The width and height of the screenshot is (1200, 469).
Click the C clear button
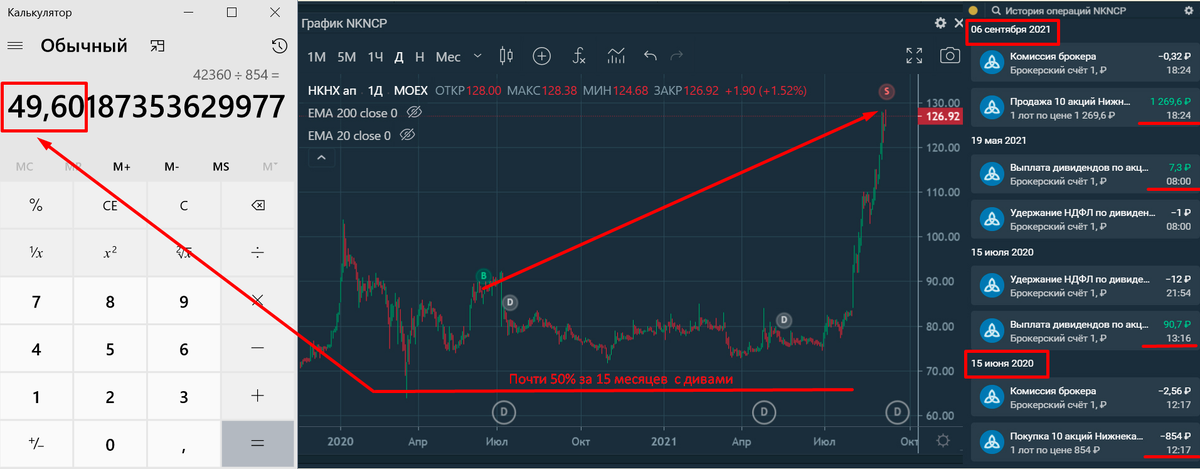pos(184,206)
